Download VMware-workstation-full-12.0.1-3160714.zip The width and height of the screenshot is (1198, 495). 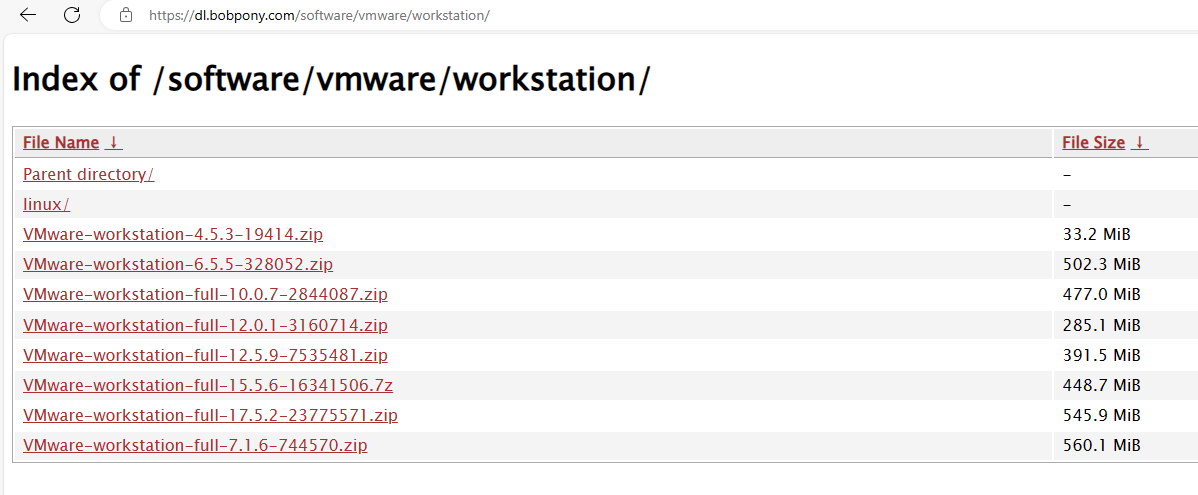point(206,325)
